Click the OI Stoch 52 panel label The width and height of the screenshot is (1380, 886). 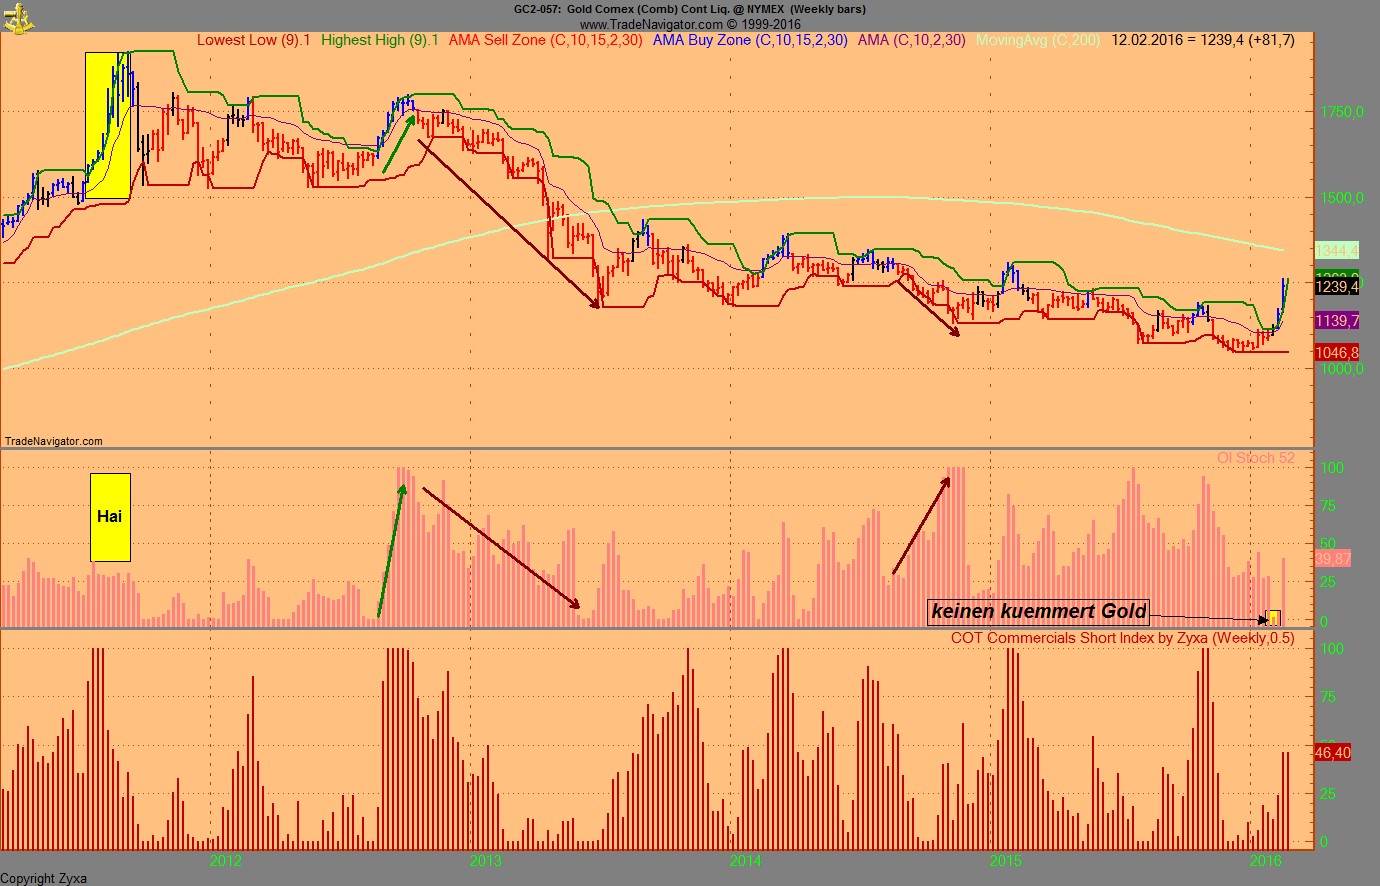pyautogui.click(x=1258, y=458)
